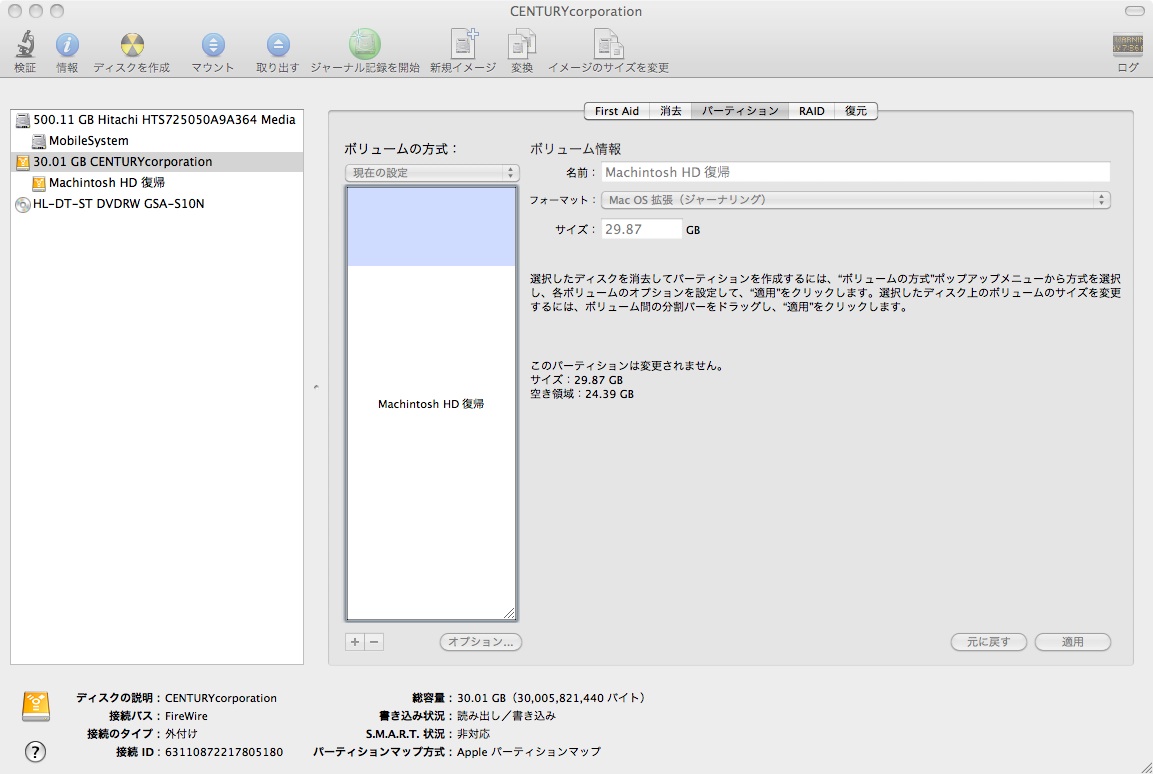This screenshot has width=1153, height=774.
Task: Switch to the First Aid tab
Action: point(616,111)
